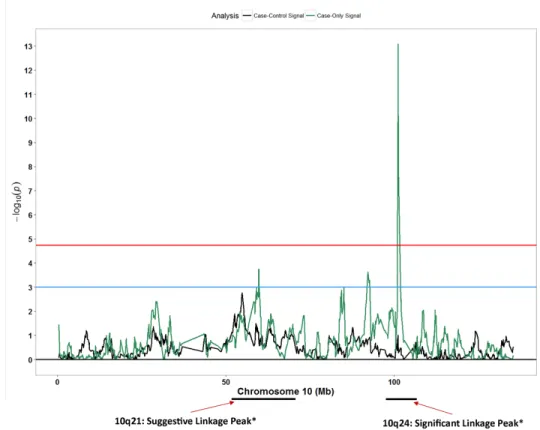Click x-axis tick label 50
540x430 pixels.
pos(226,382)
